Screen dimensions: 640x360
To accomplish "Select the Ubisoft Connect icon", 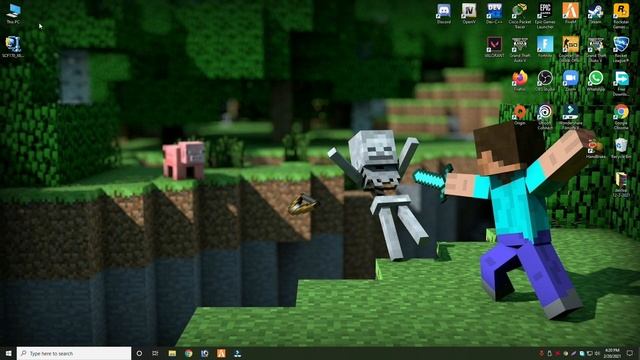I will pos(545,116).
